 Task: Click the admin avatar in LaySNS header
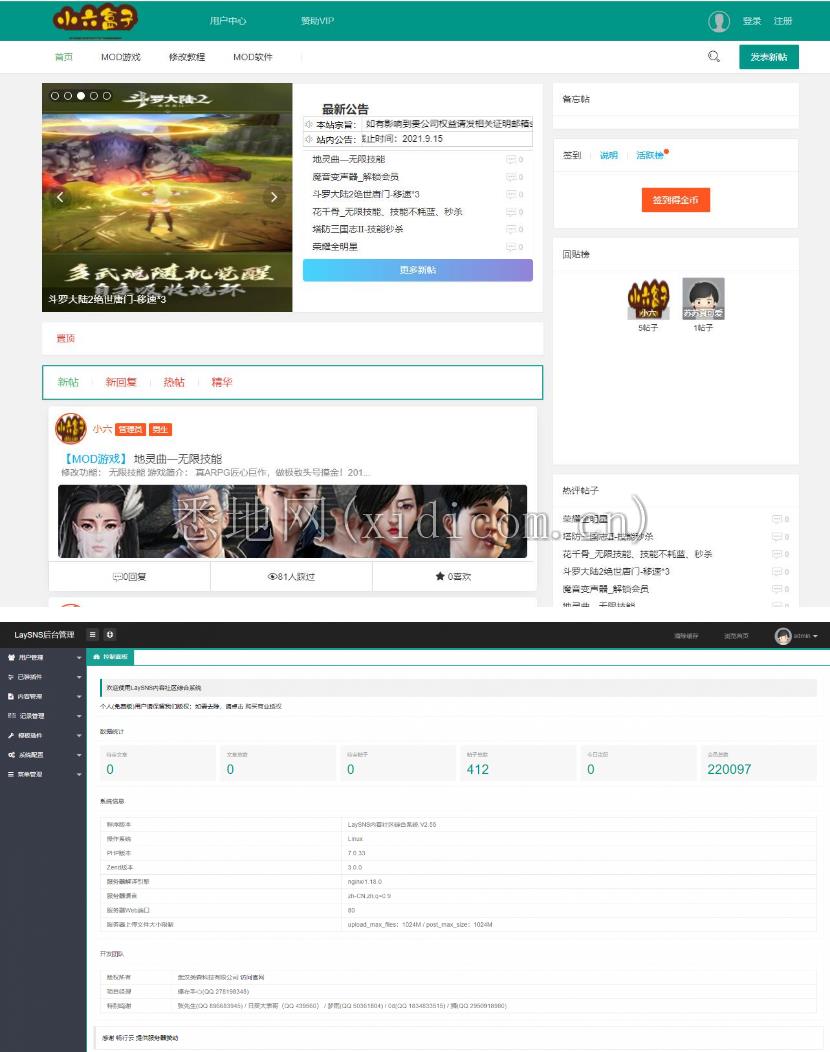(x=782, y=635)
